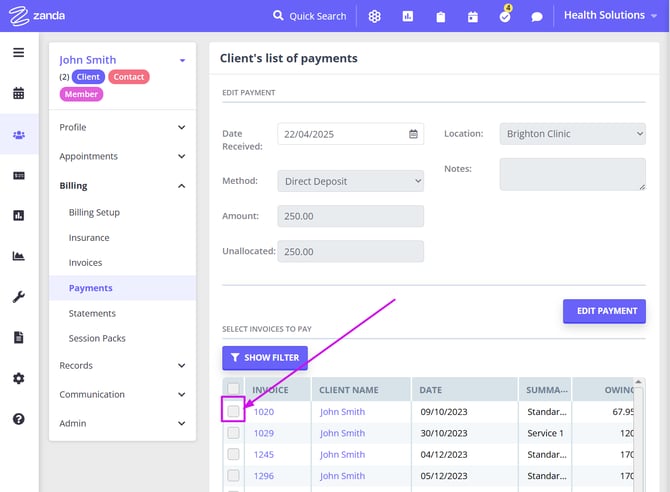670x492 pixels.
Task: Open invoice 1245 link
Action: tap(264, 455)
